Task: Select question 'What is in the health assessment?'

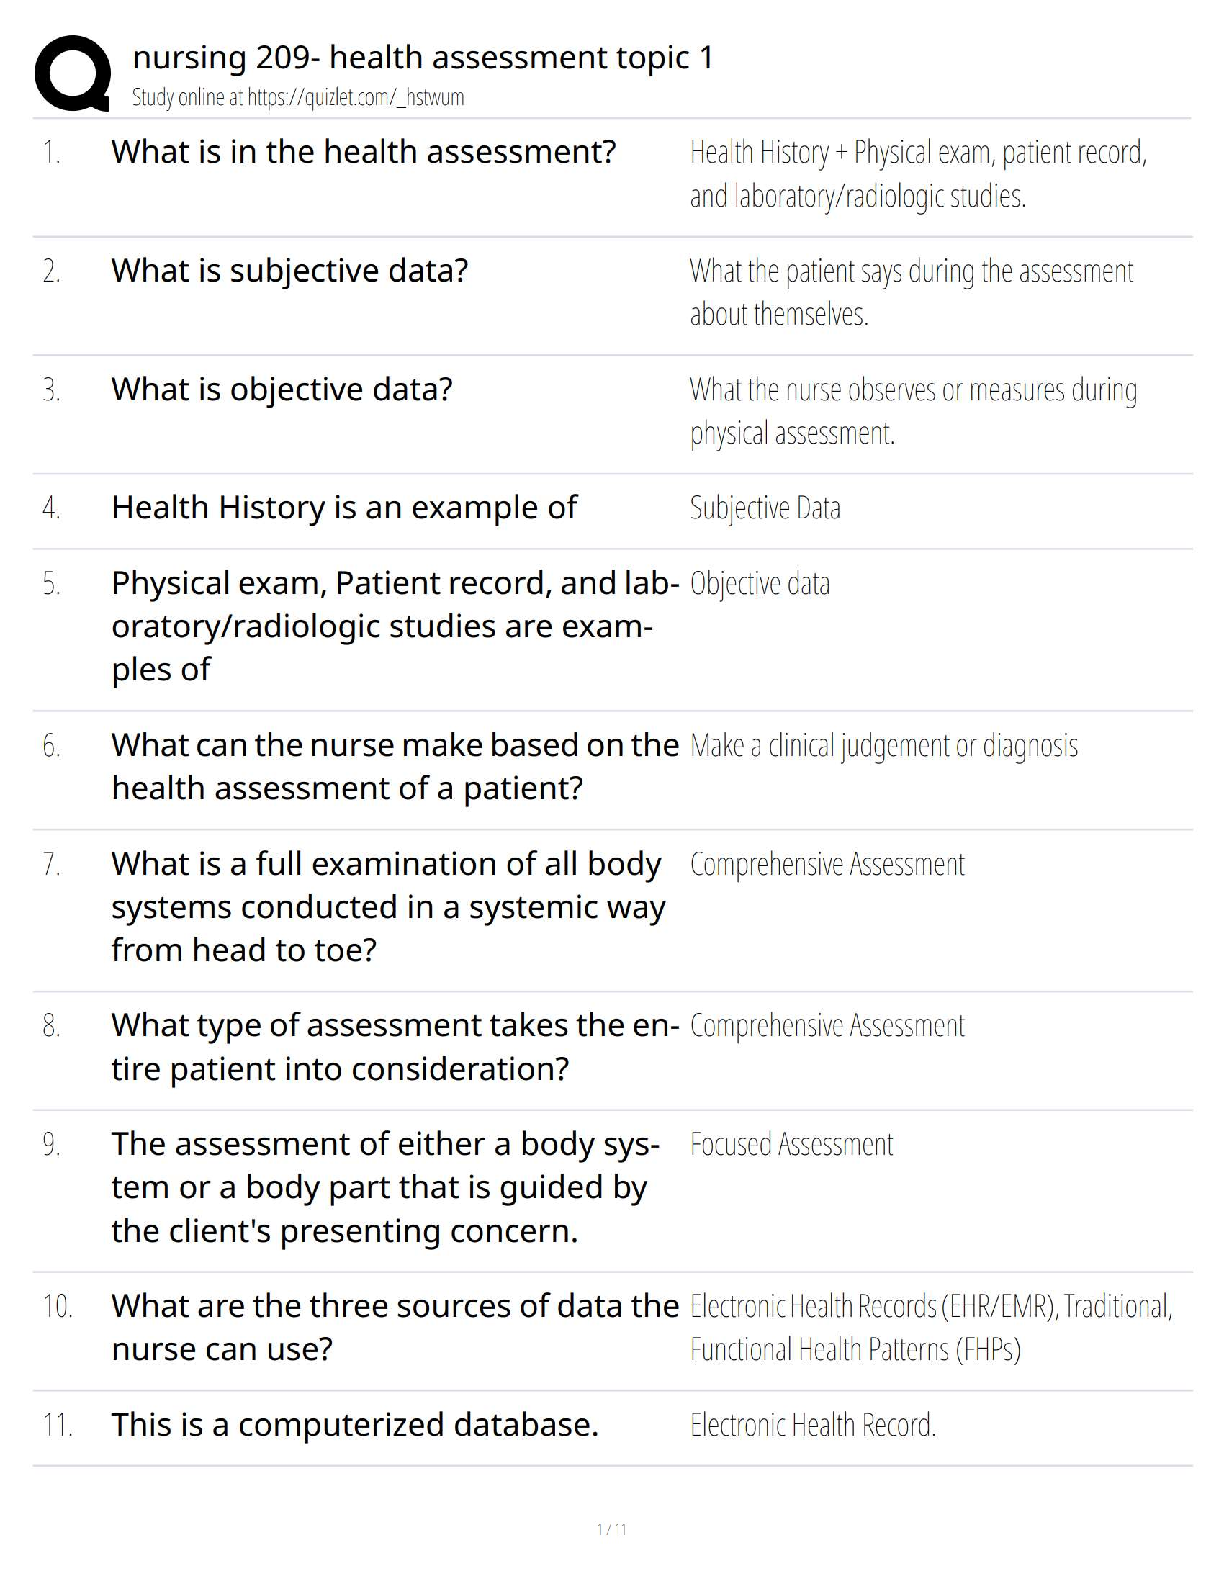Action: (363, 152)
